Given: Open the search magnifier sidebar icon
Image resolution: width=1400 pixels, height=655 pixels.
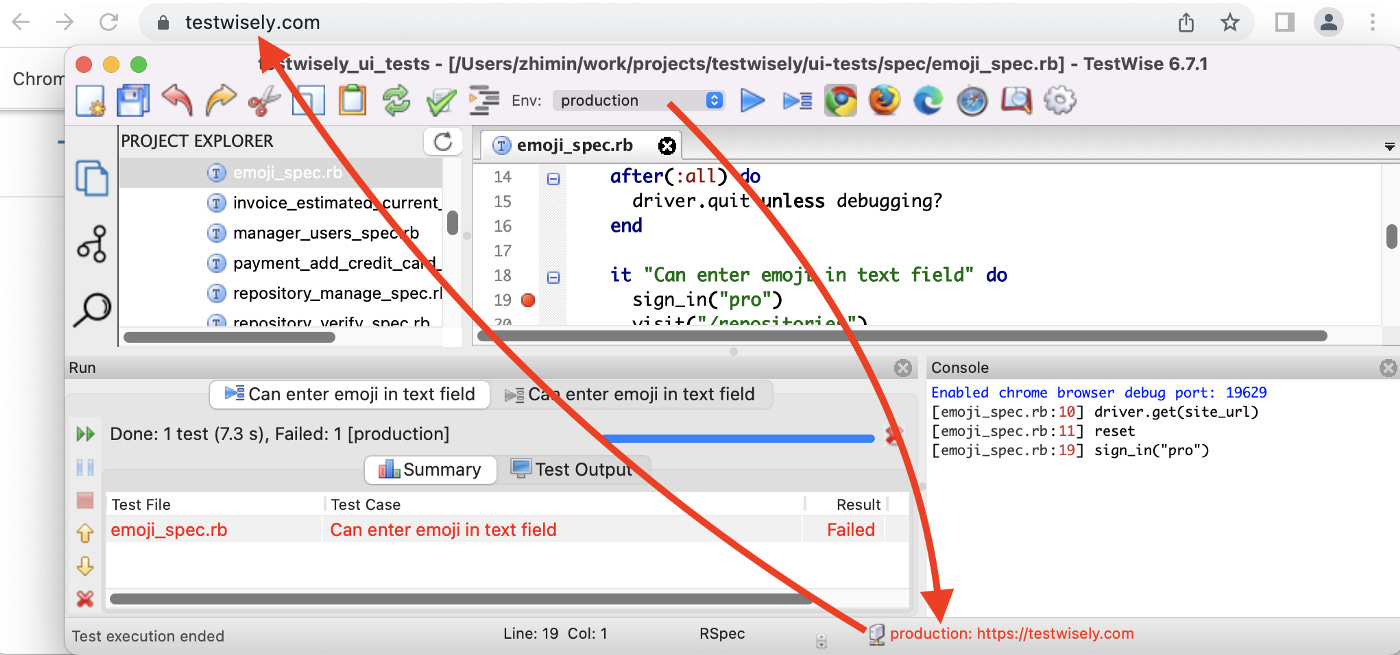Looking at the screenshot, I should [x=92, y=309].
